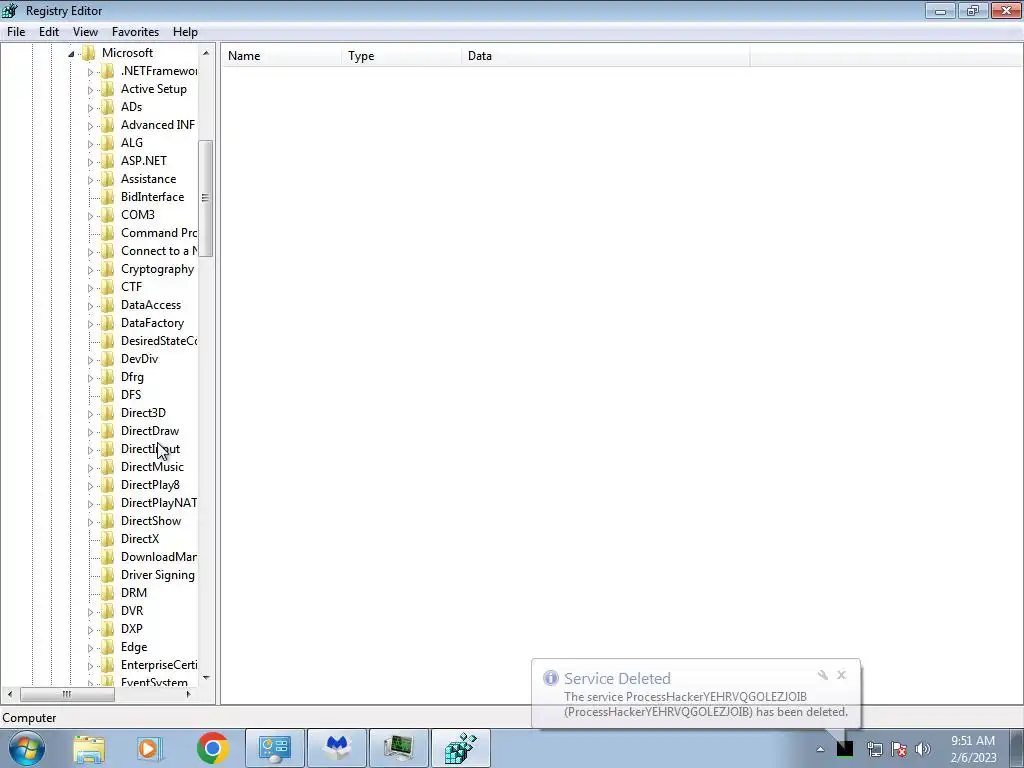Select the BidInterface key
This screenshot has height=768, width=1024.
pyautogui.click(x=152, y=197)
